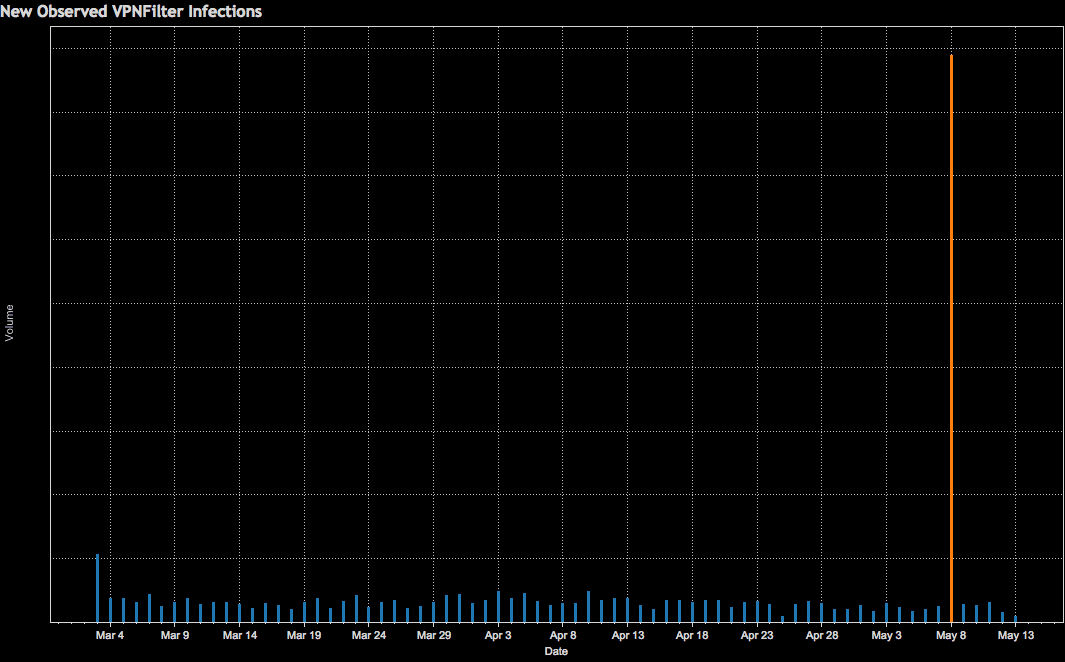Click the 'Apr 28' axis tick label
Screen dimensions: 1065x662
(822, 636)
